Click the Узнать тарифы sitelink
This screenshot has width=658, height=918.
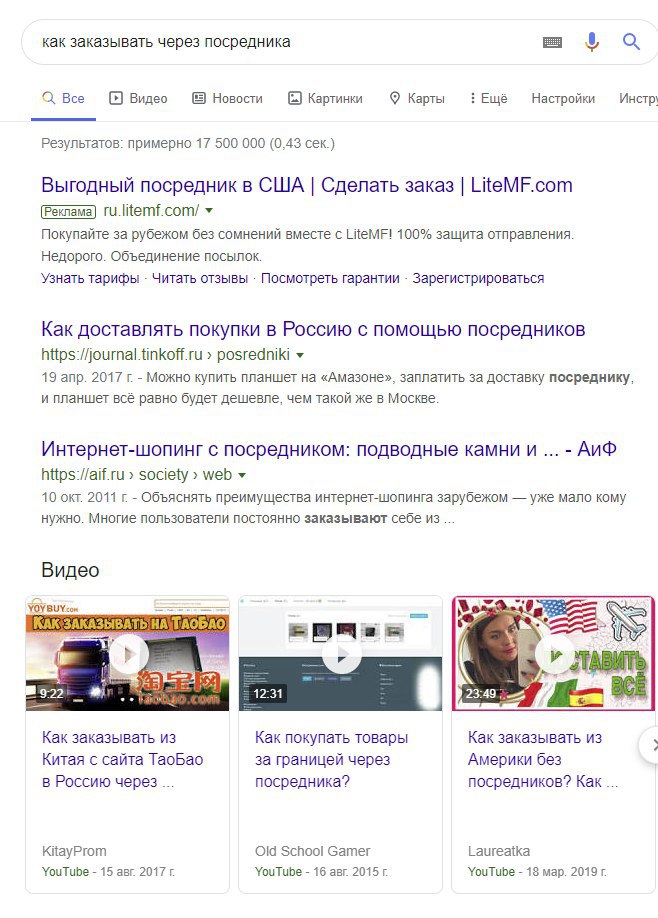click(90, 278)
